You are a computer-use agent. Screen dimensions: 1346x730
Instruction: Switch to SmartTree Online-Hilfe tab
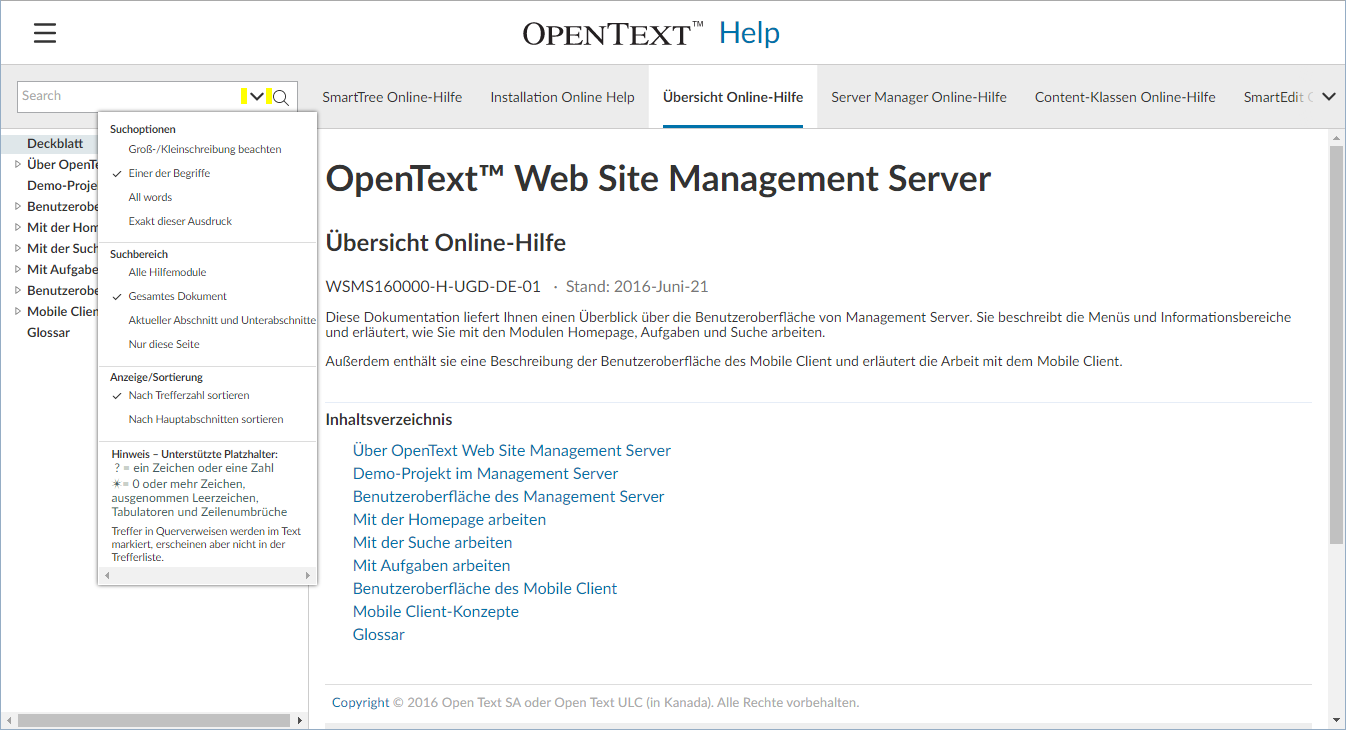point(392,97)
